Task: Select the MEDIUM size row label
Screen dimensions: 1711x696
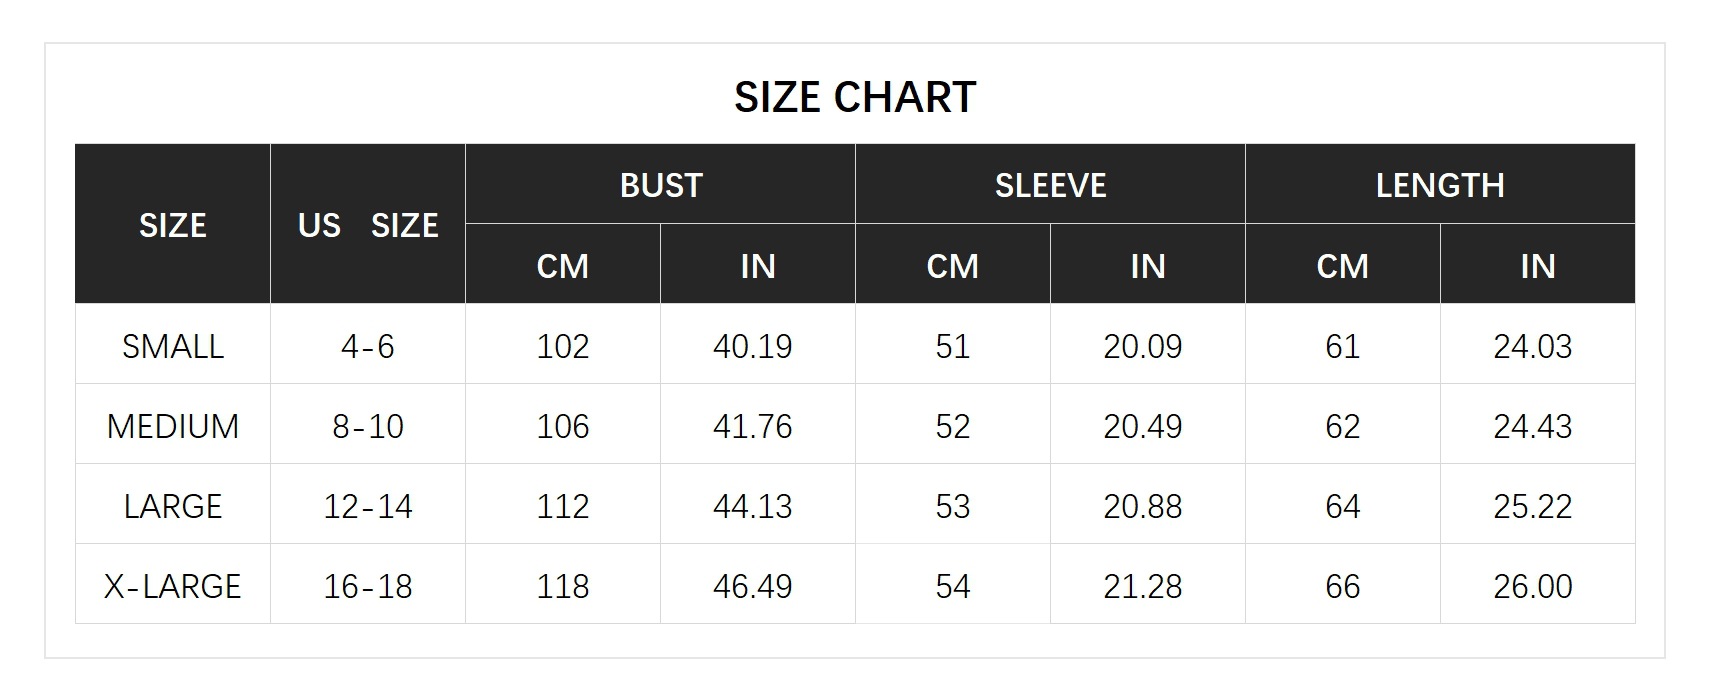Action: point(173,426)
